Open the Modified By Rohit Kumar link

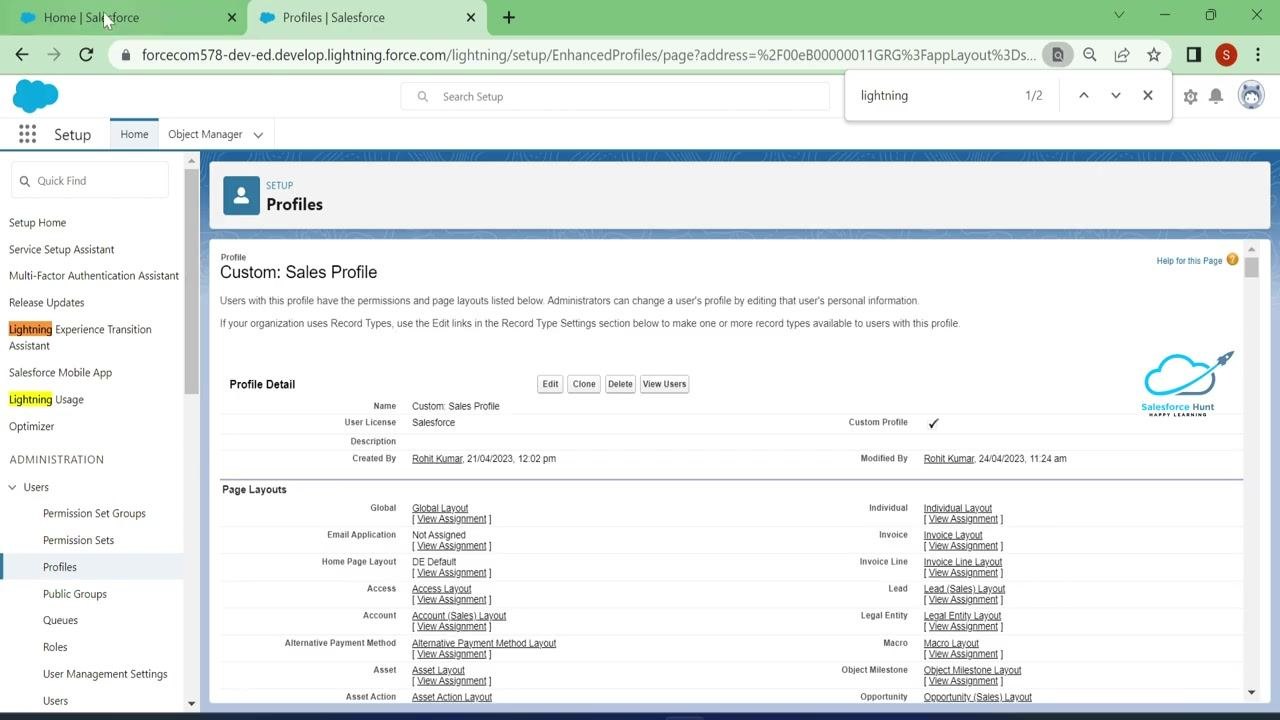click(x=949, y=458)
